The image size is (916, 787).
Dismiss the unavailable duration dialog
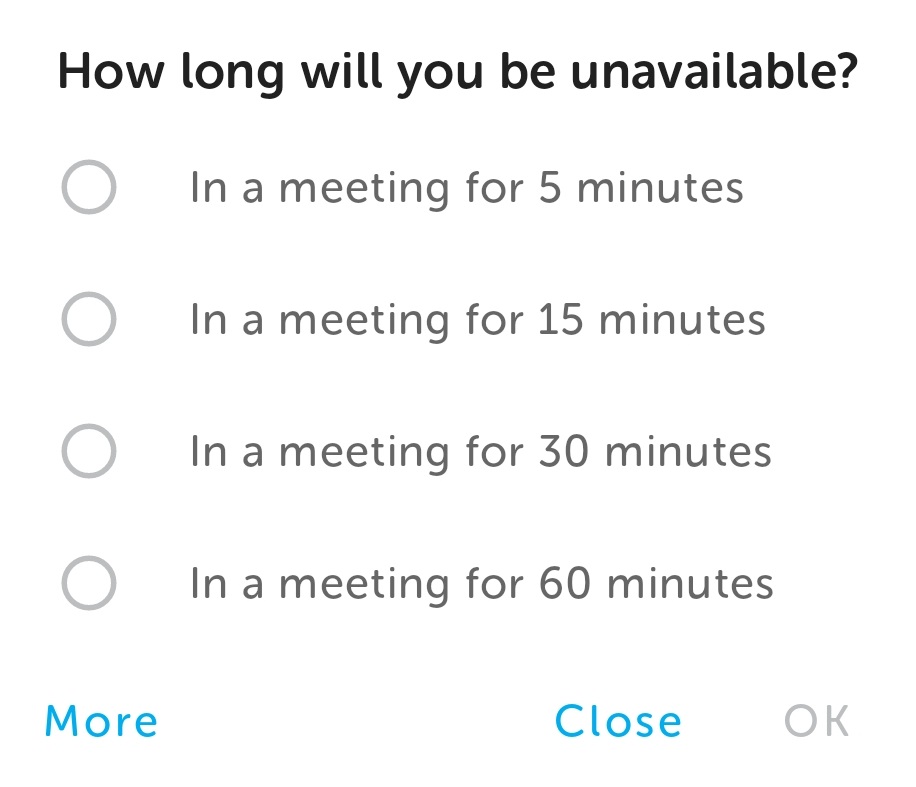point(618,721)
